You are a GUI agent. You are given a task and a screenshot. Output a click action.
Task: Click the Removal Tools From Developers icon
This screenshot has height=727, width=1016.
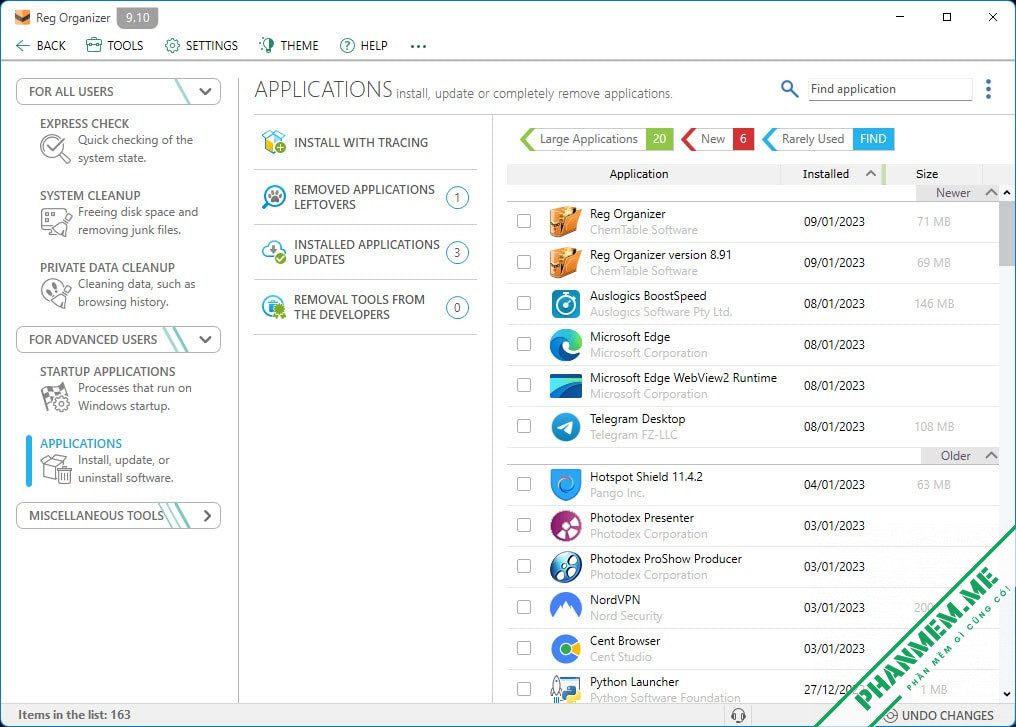click(274, 307)
